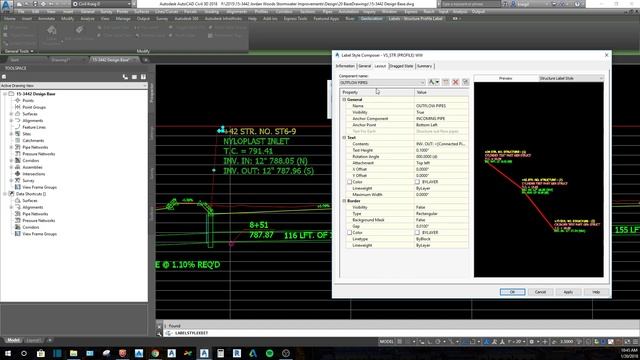This screenshot has height=360, width=640.
Task: Open Spotify from the taskbar
Action: pos(269,353)
